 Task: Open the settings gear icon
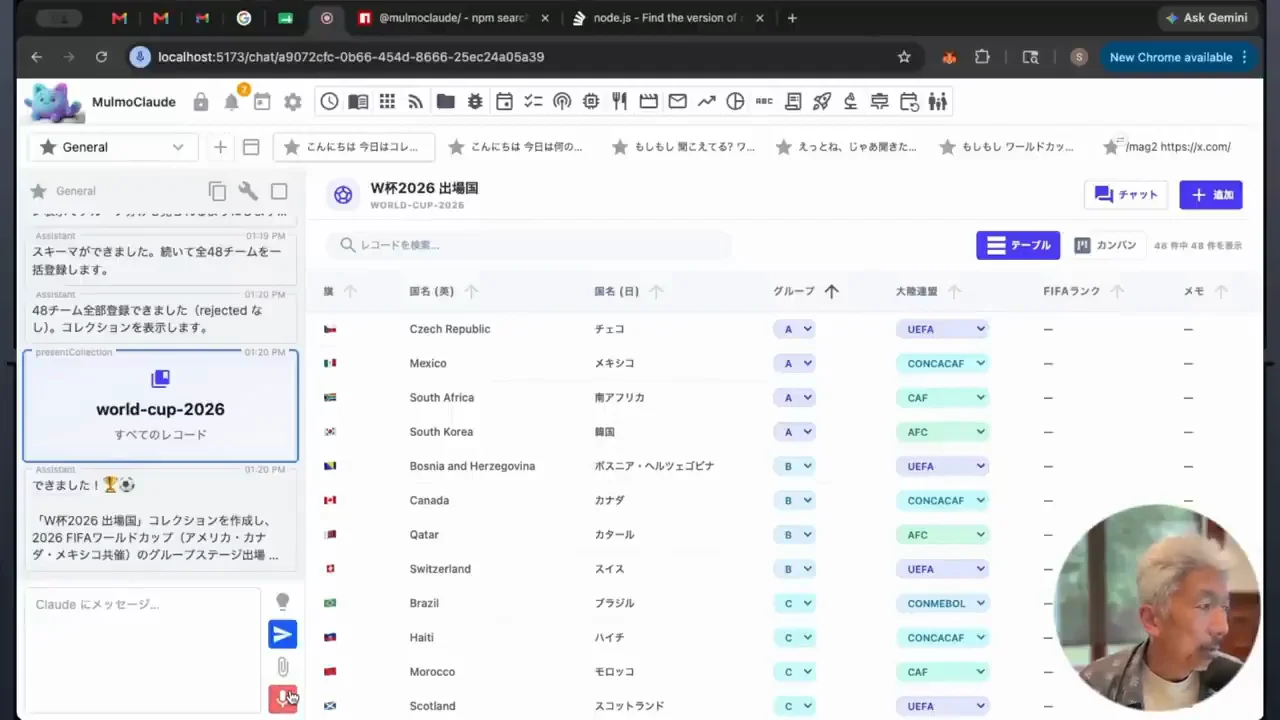coord(293,102)
